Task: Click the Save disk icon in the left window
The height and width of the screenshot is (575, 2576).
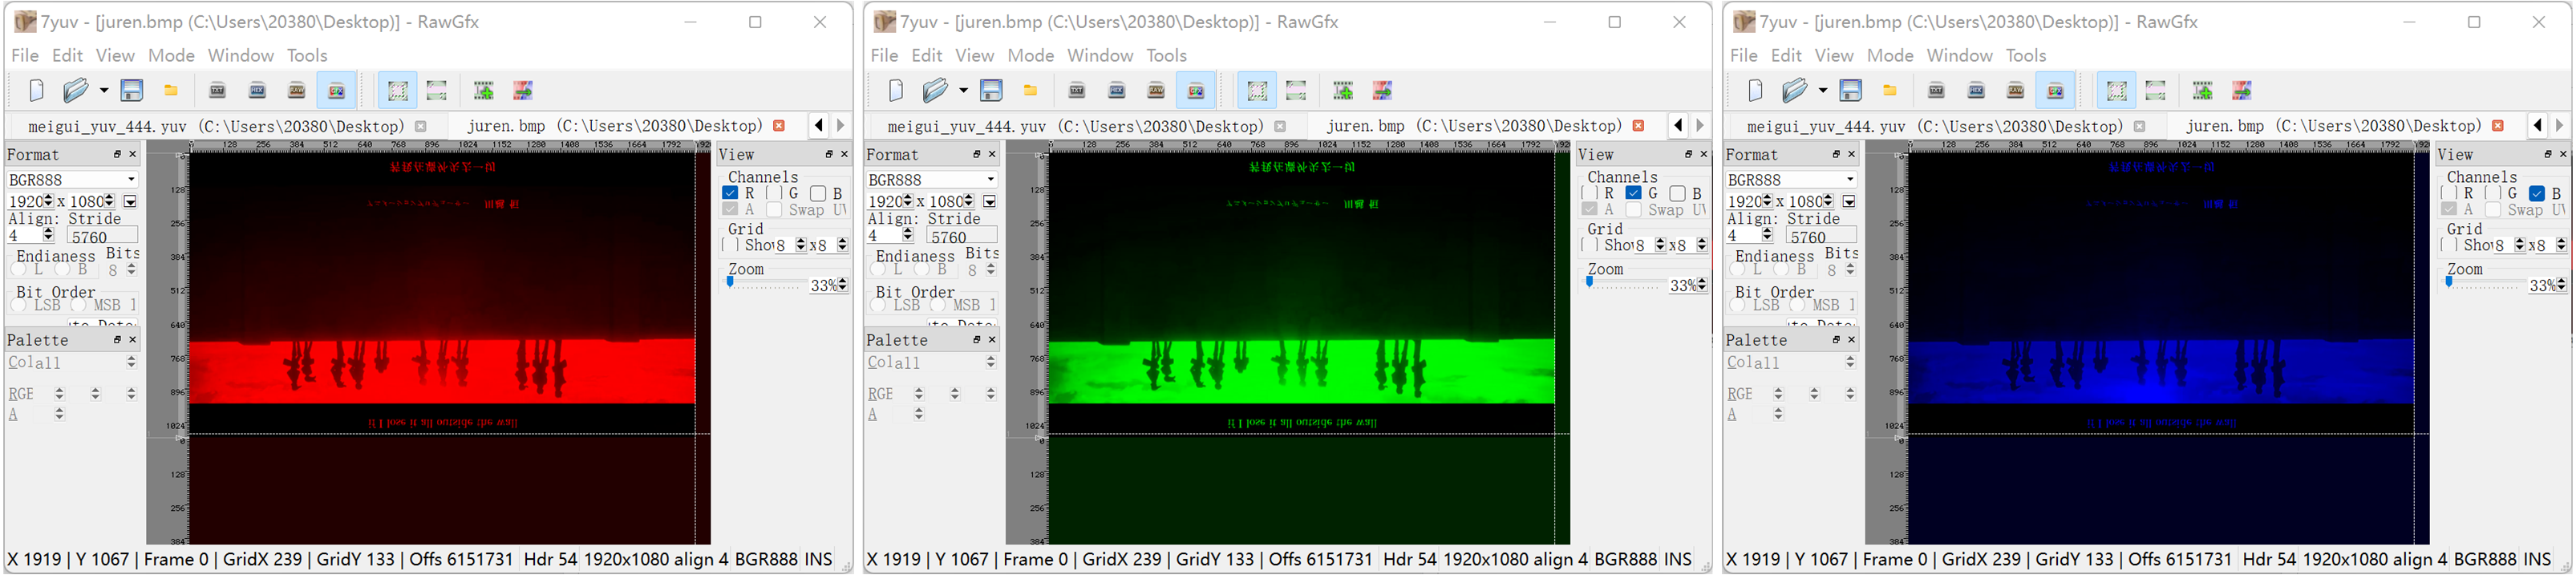Action: (132, 91)
